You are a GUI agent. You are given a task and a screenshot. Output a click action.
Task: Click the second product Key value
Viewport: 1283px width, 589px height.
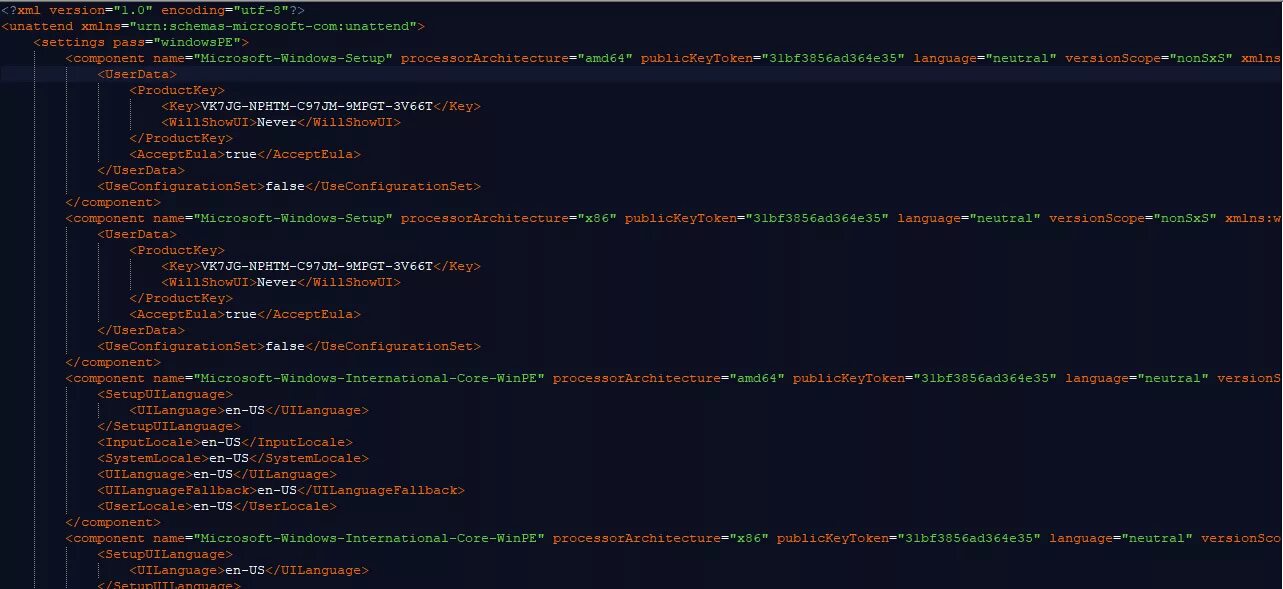click(x=317, y=266)
